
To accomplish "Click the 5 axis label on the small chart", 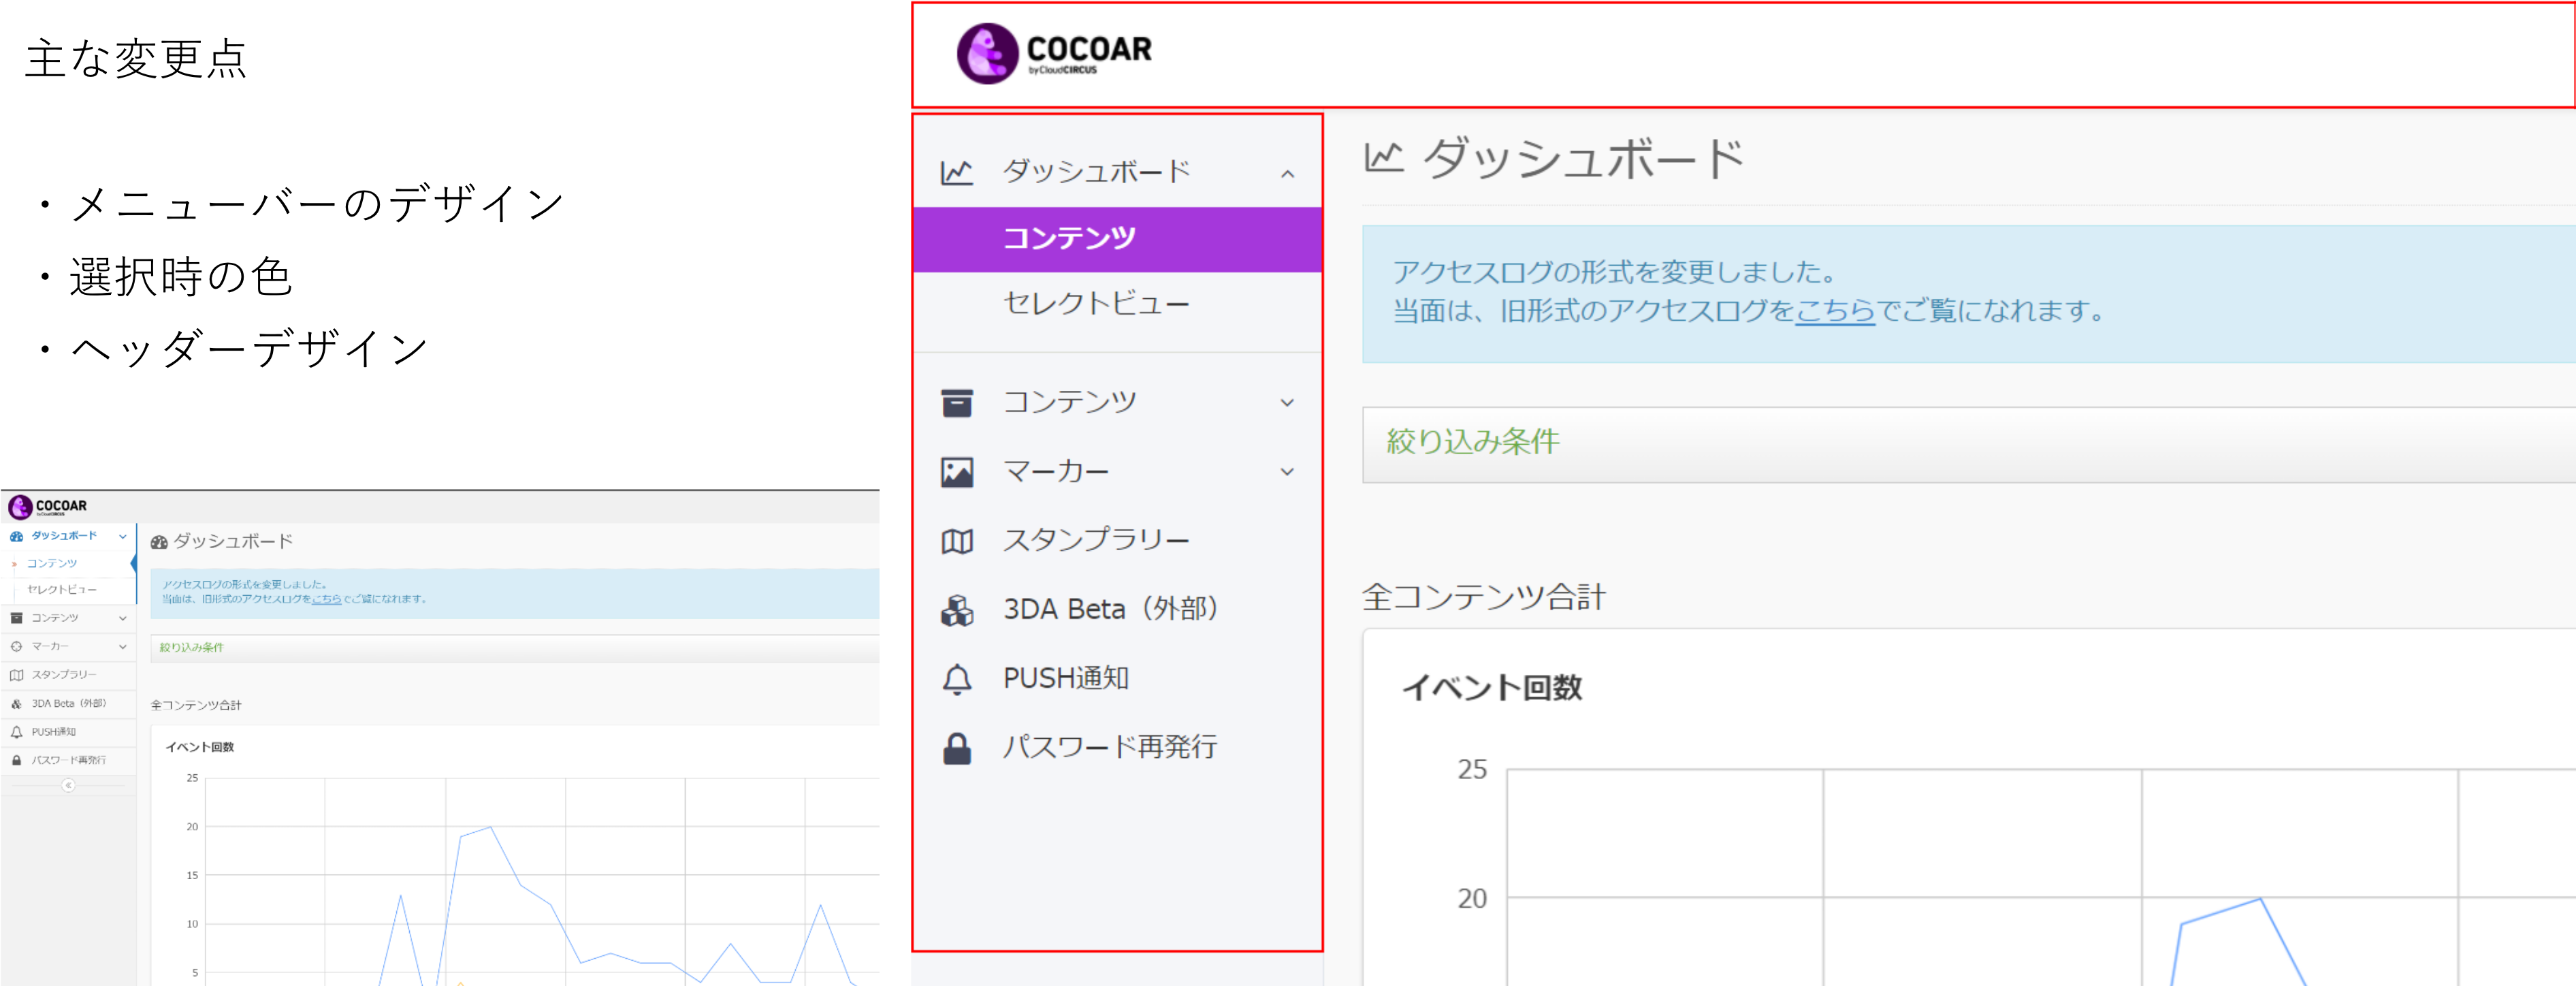I will pyautogui.click(x=195, y=973).
